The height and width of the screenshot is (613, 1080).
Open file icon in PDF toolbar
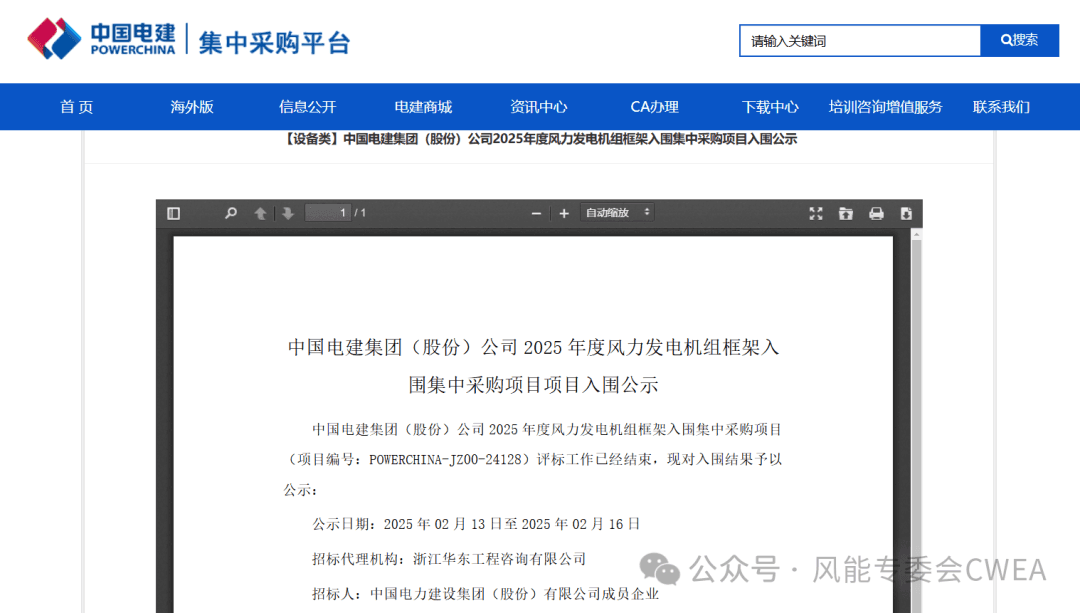[x=846, y=213]
